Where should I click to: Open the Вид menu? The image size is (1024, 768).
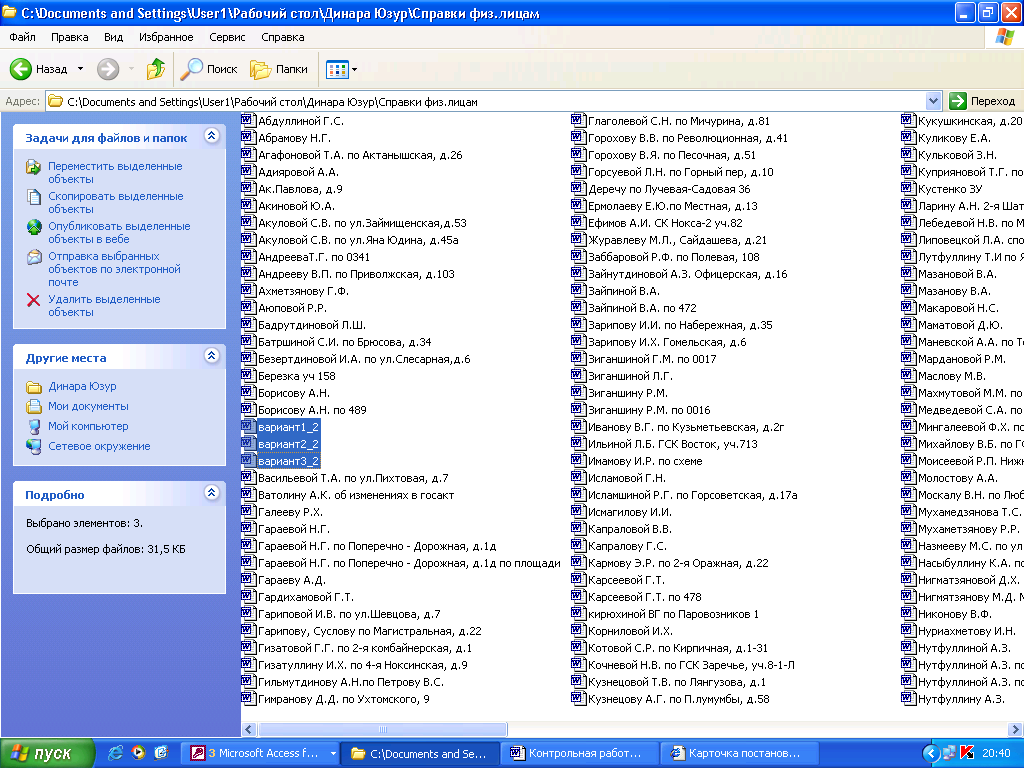click(x=113, y=37)
